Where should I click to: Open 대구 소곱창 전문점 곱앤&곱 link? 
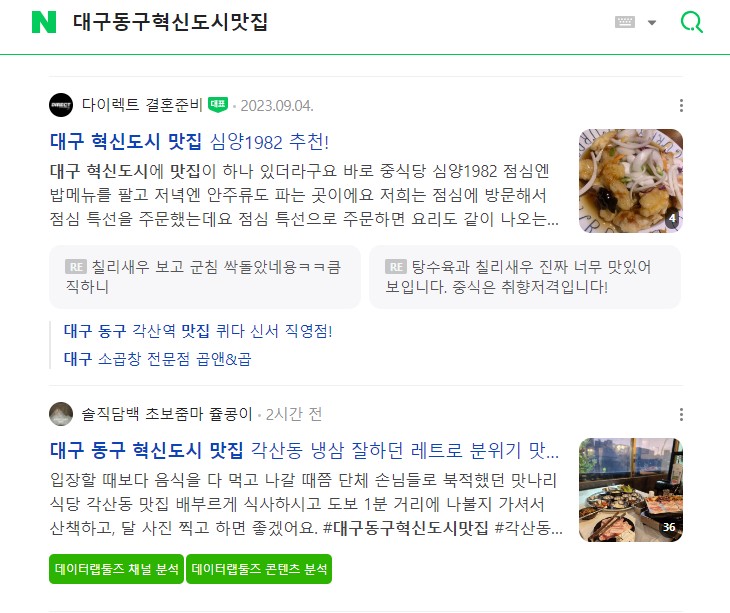(x=157, y=359)
